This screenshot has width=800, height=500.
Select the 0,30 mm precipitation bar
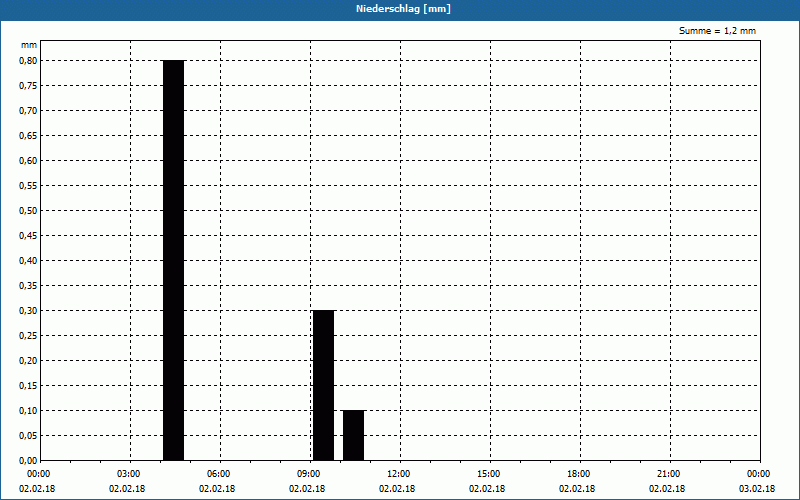323,385
